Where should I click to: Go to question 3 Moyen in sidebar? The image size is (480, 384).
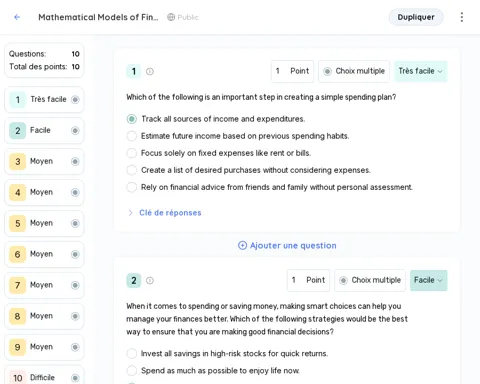[x=44, y=161]
